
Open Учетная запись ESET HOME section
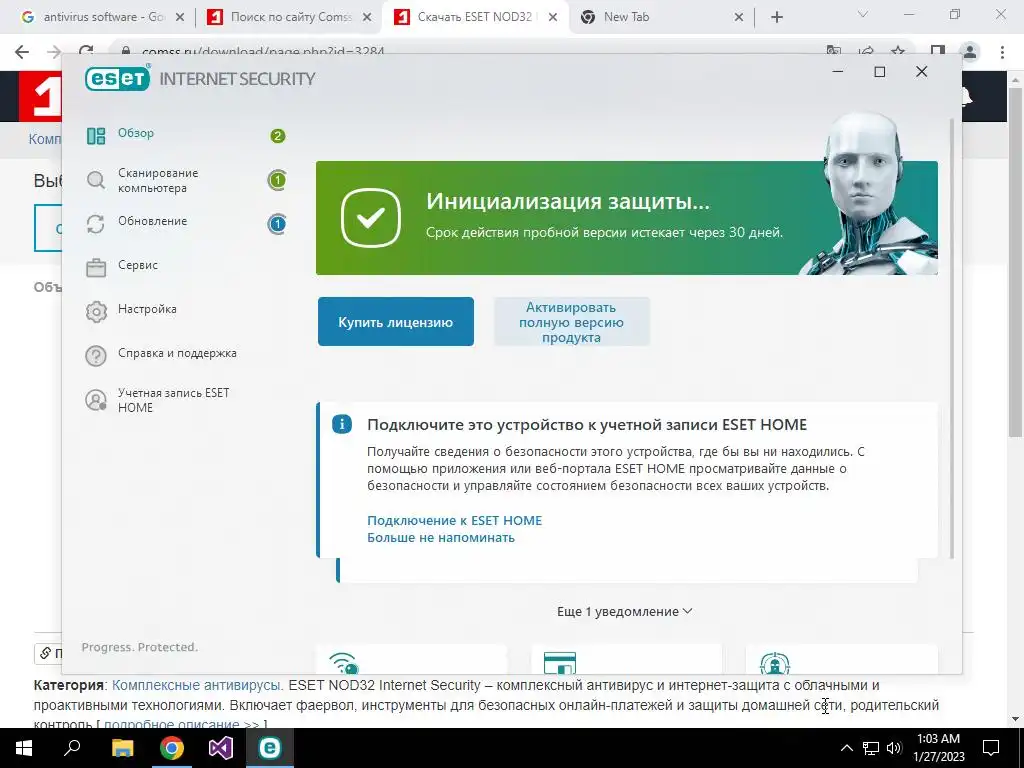[174, 400]
